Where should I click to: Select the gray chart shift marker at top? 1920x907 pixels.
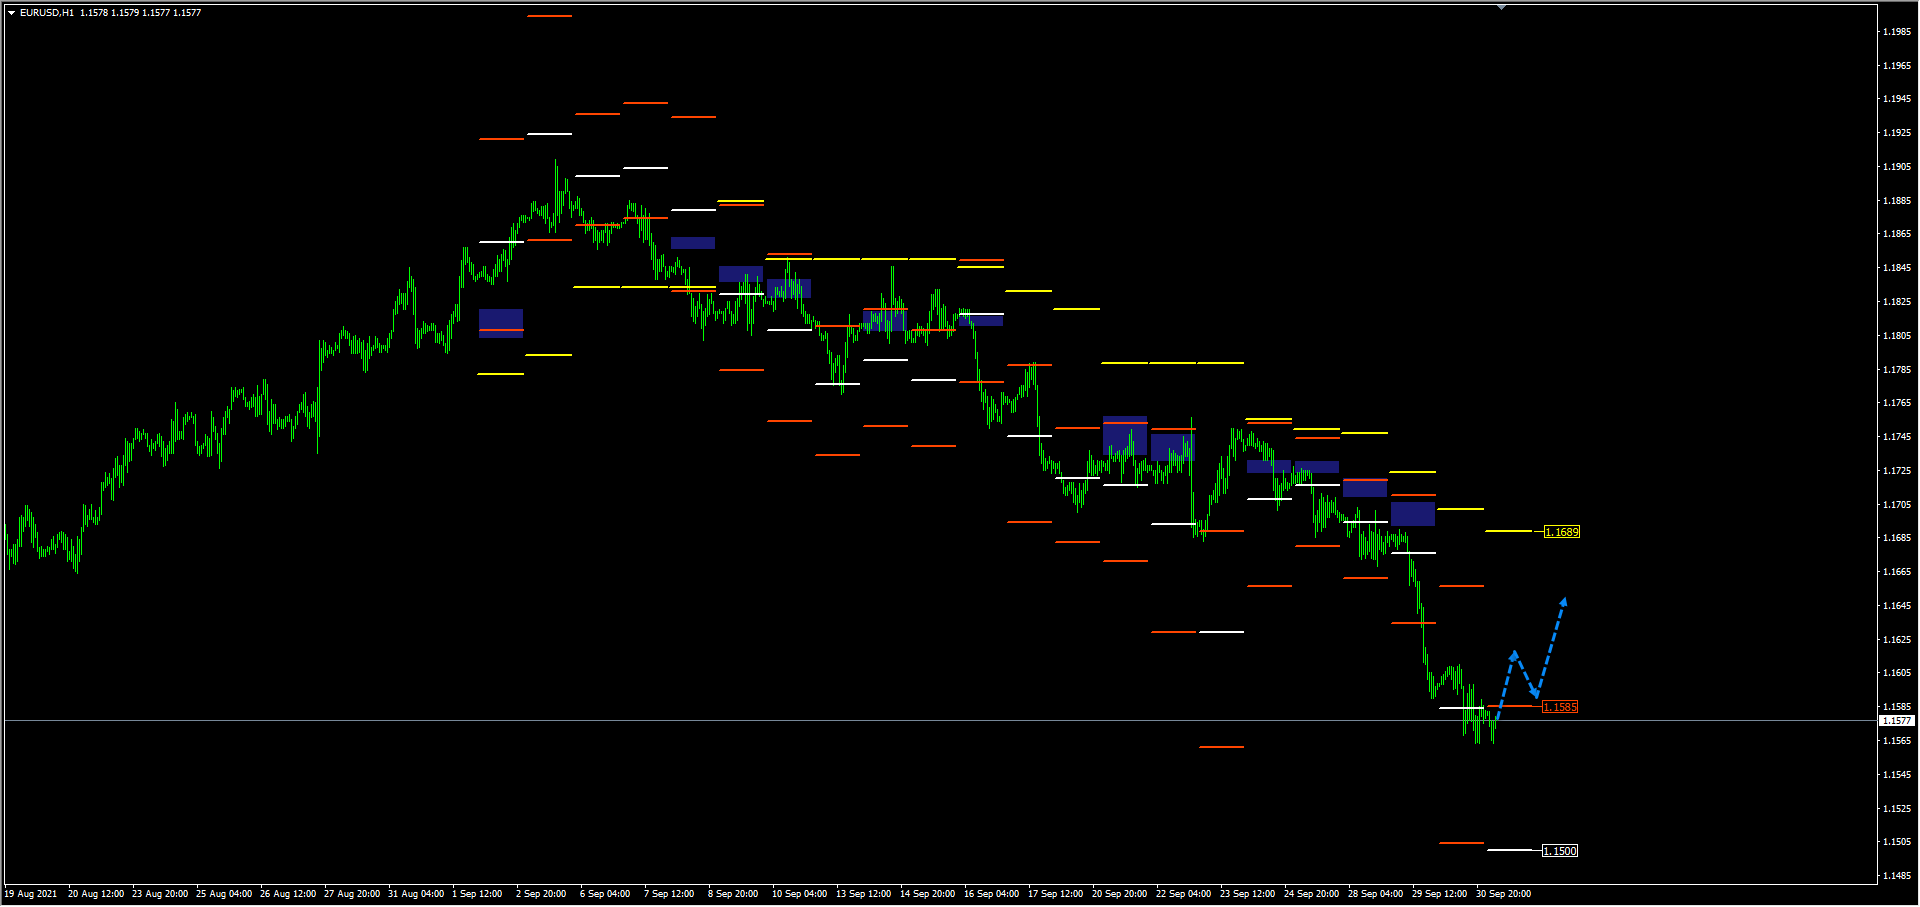[x=1501, y=7]
